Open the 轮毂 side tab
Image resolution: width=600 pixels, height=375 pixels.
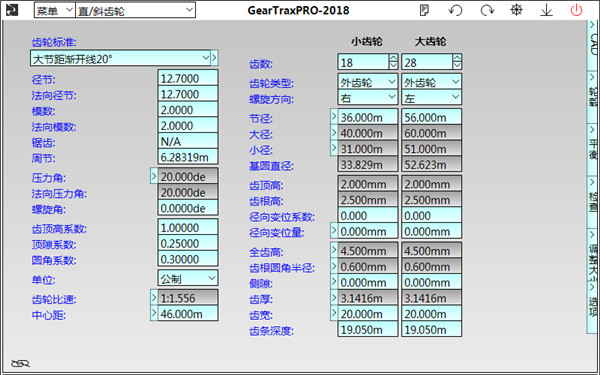click(593, 98)
